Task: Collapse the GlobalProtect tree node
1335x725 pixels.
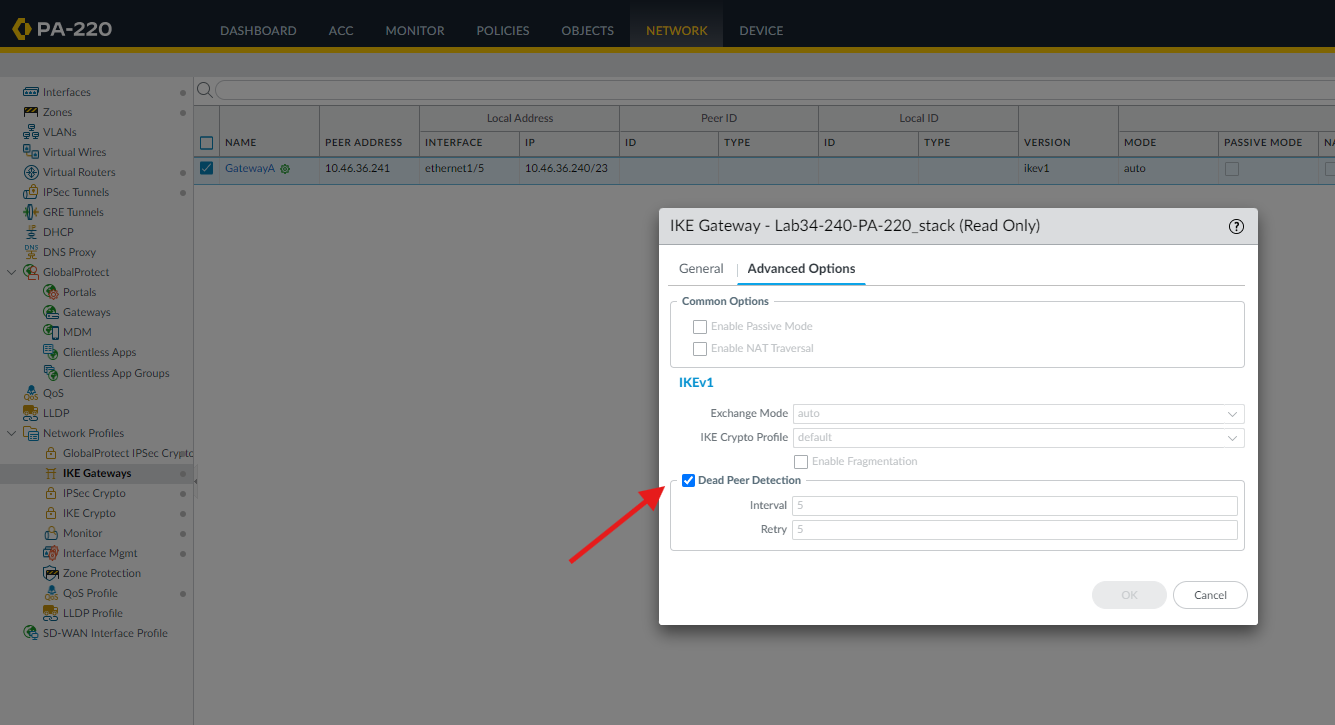Action: pos(12,272)
